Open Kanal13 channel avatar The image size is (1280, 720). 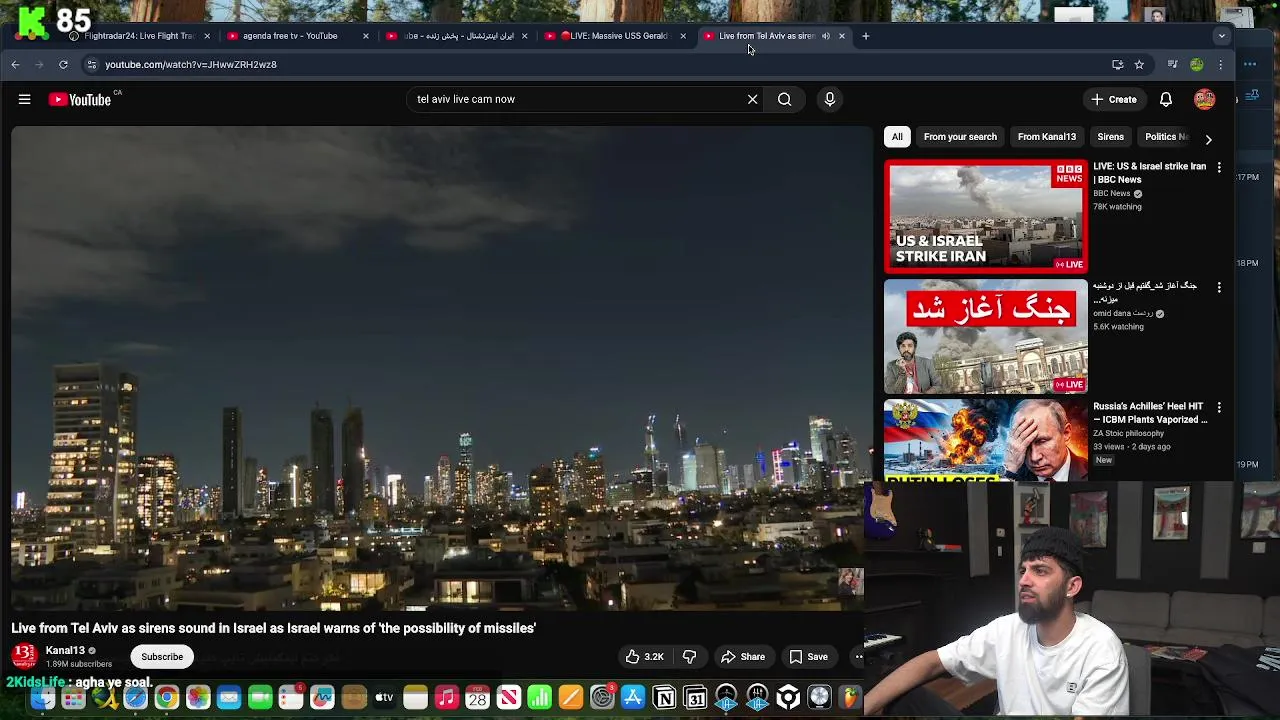tap(24, 656)
